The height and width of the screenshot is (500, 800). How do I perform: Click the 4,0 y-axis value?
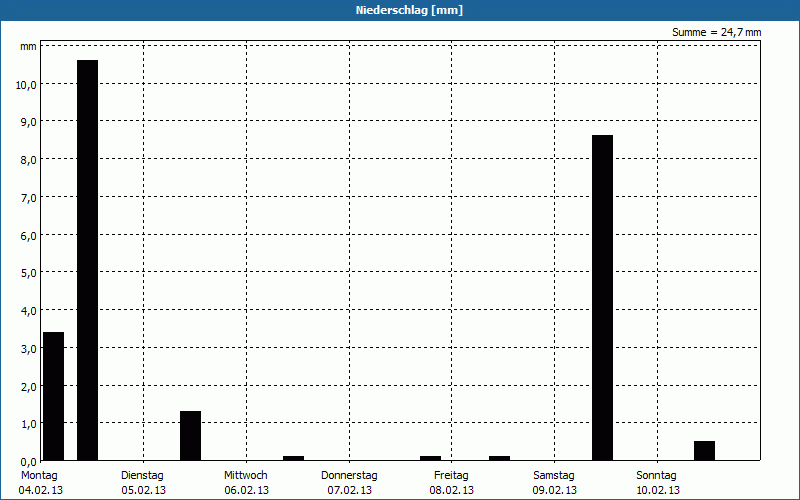(x=29, y=311)
